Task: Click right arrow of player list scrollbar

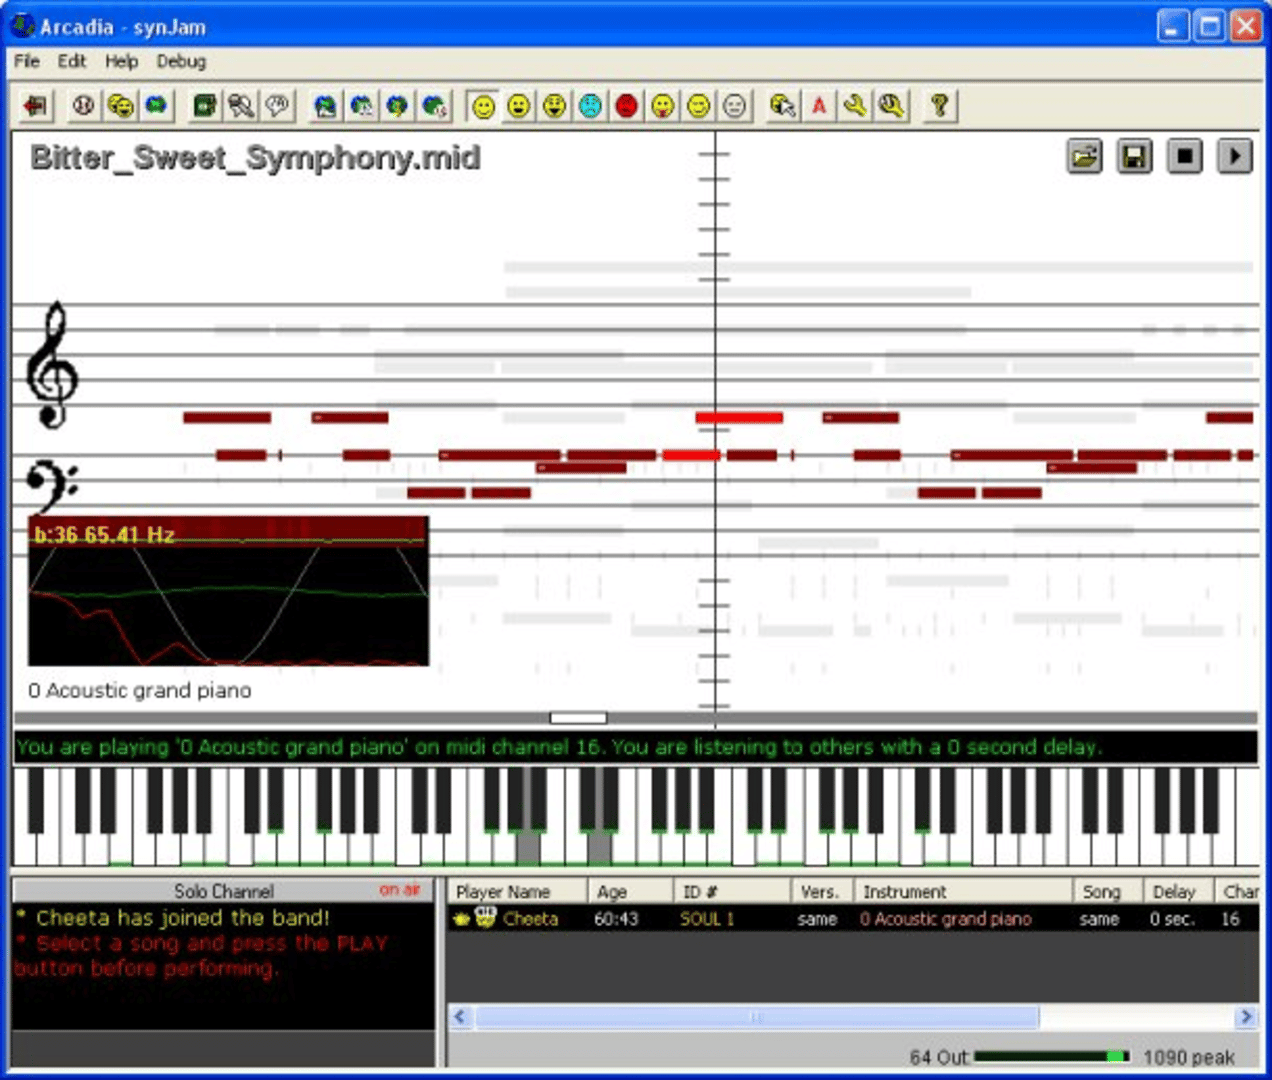Action: (1246, 1017)
